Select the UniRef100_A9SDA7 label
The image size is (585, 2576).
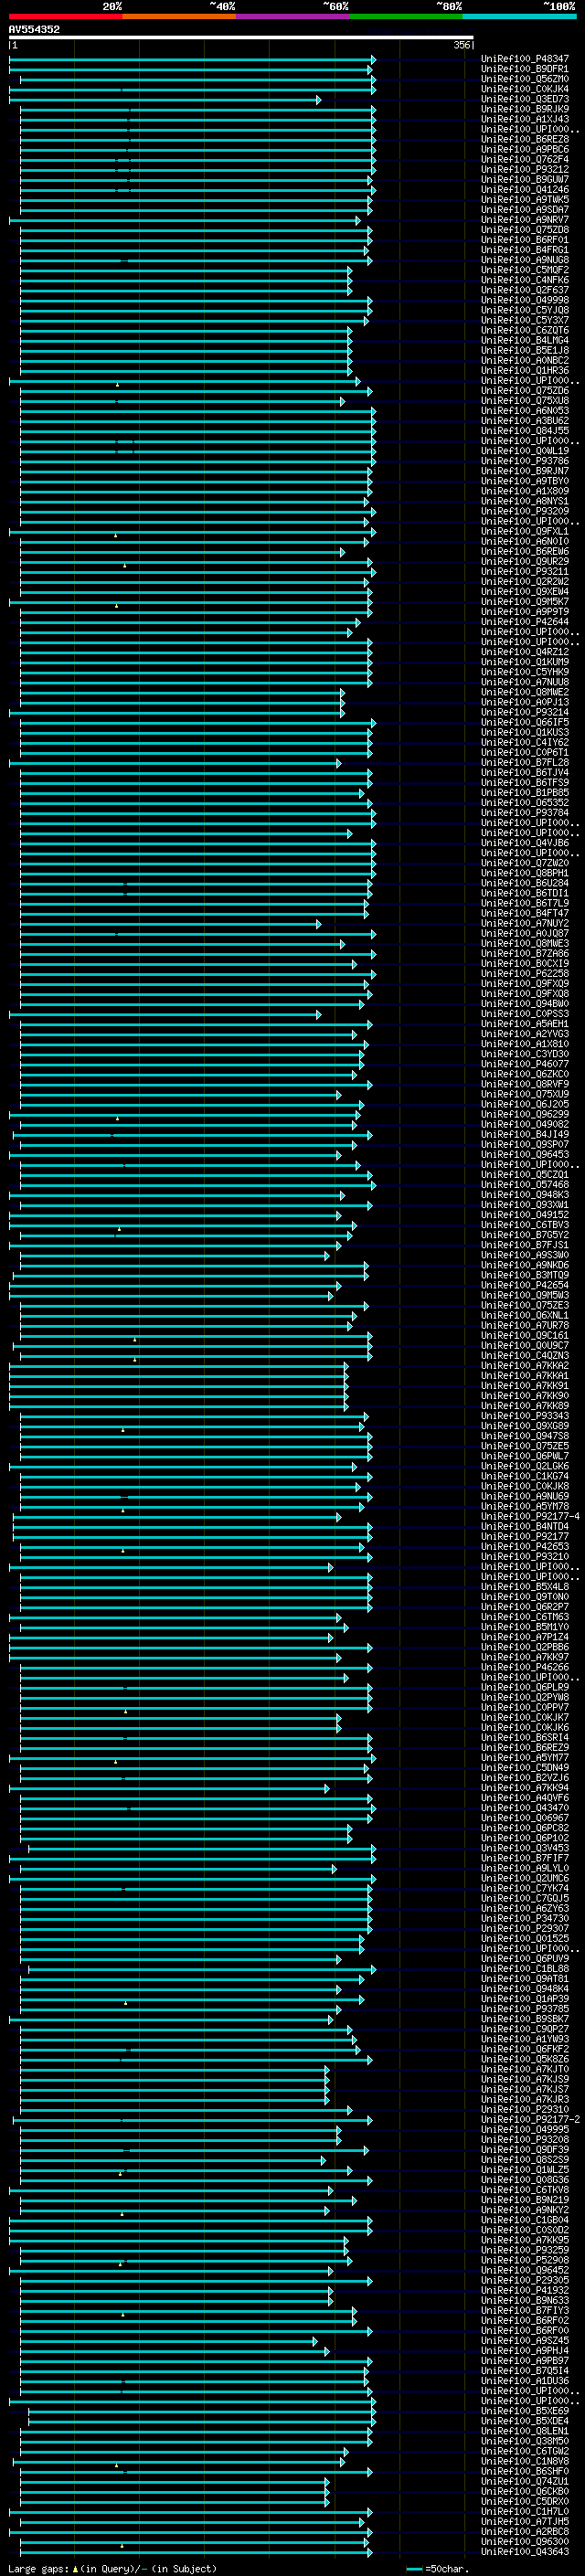point(525,209)
